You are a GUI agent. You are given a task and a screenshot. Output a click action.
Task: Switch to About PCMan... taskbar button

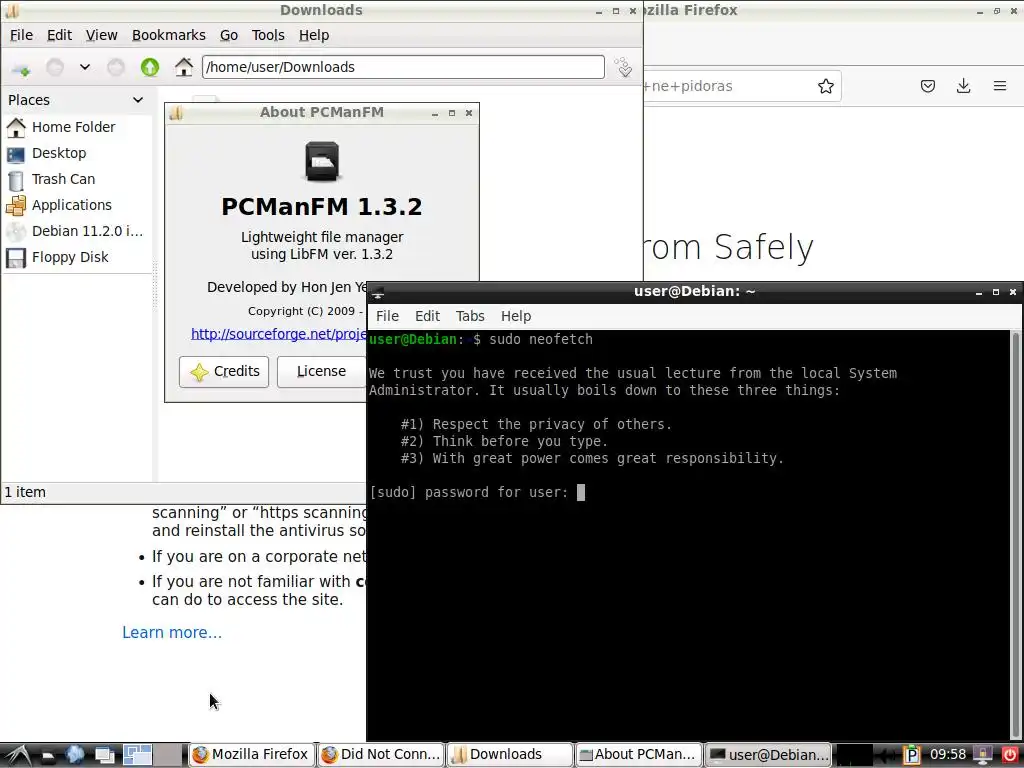point(639,754)
